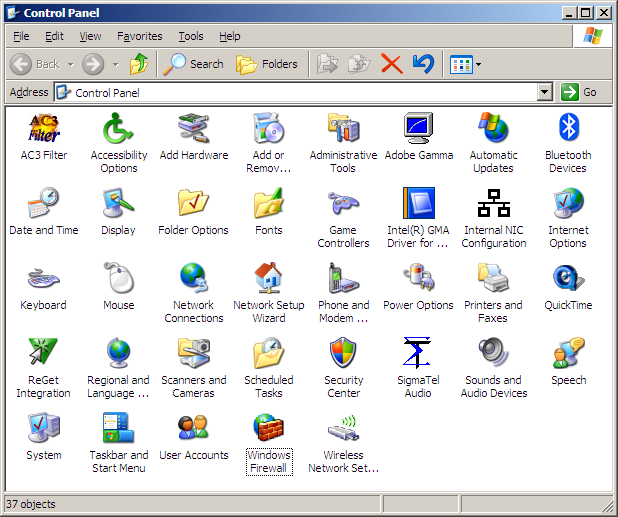The image size is (618, 517).
Task: Open Network Connections icon
Action: (194, 278)
